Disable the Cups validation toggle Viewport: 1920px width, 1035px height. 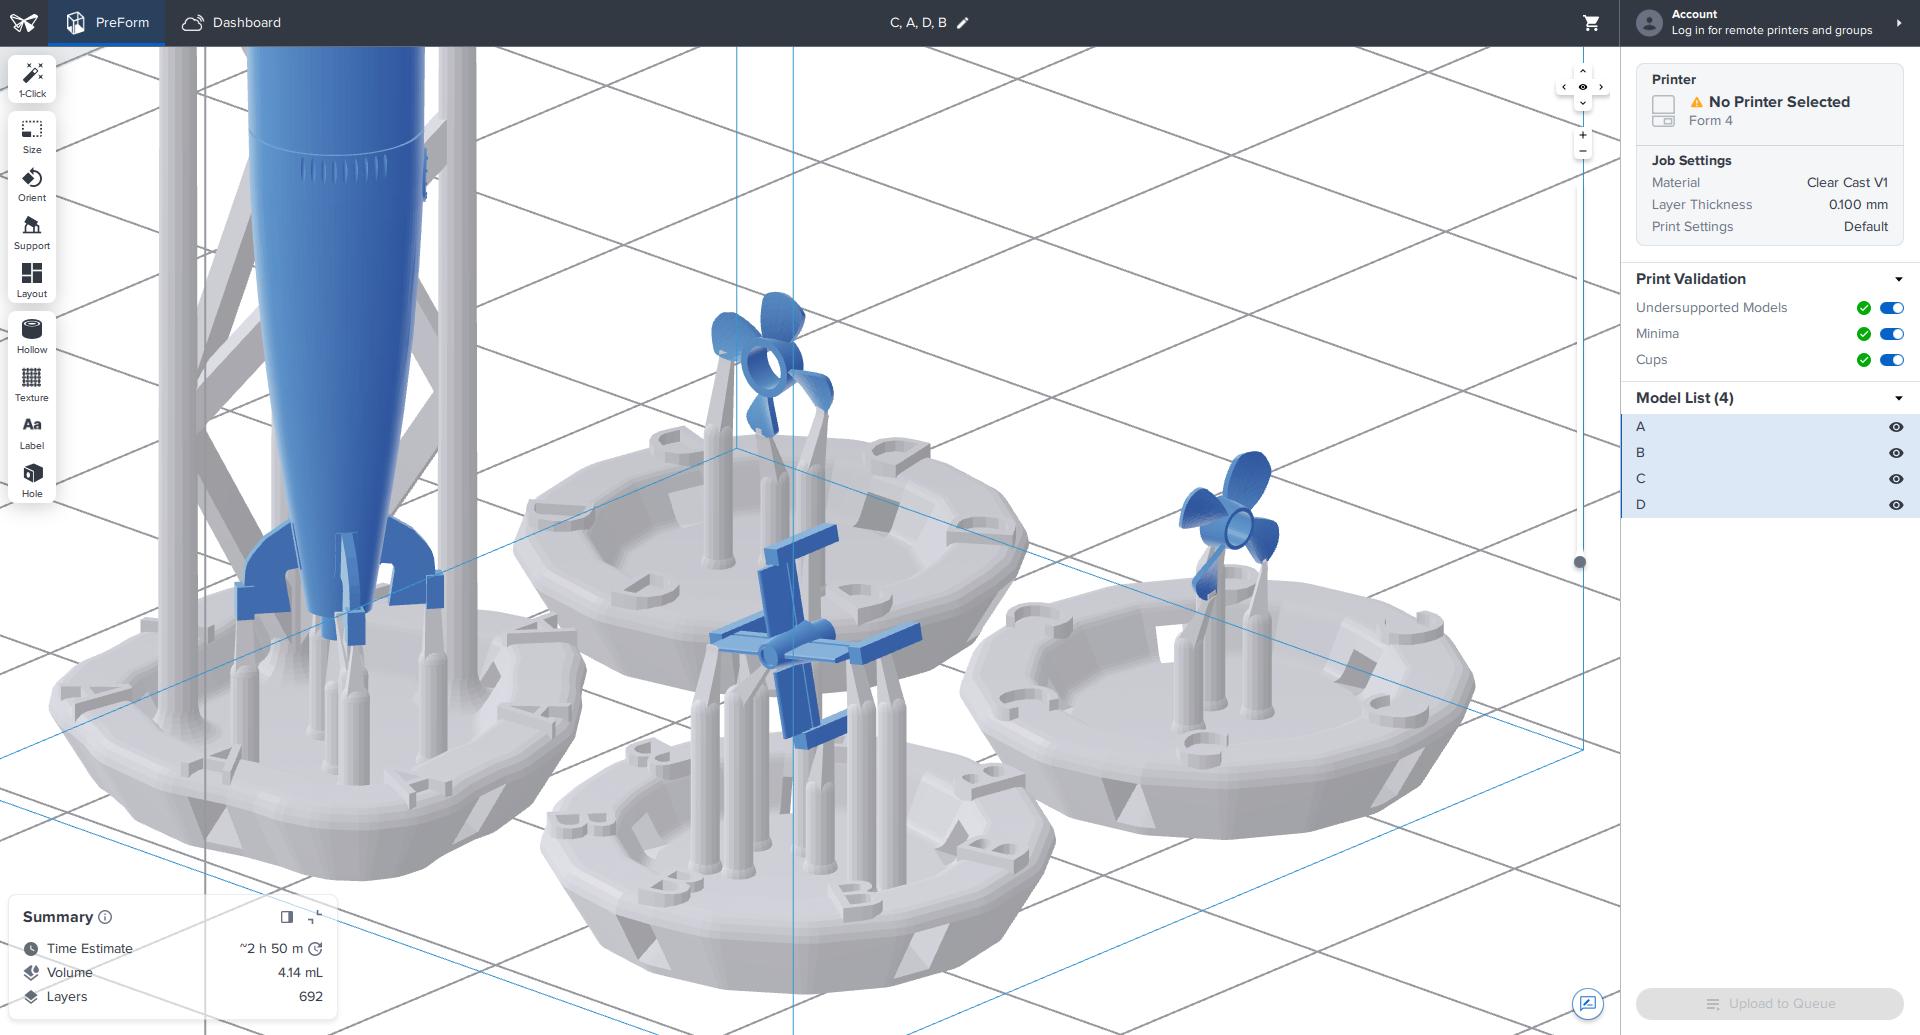pyautogui.click(x=1892, y=360)
